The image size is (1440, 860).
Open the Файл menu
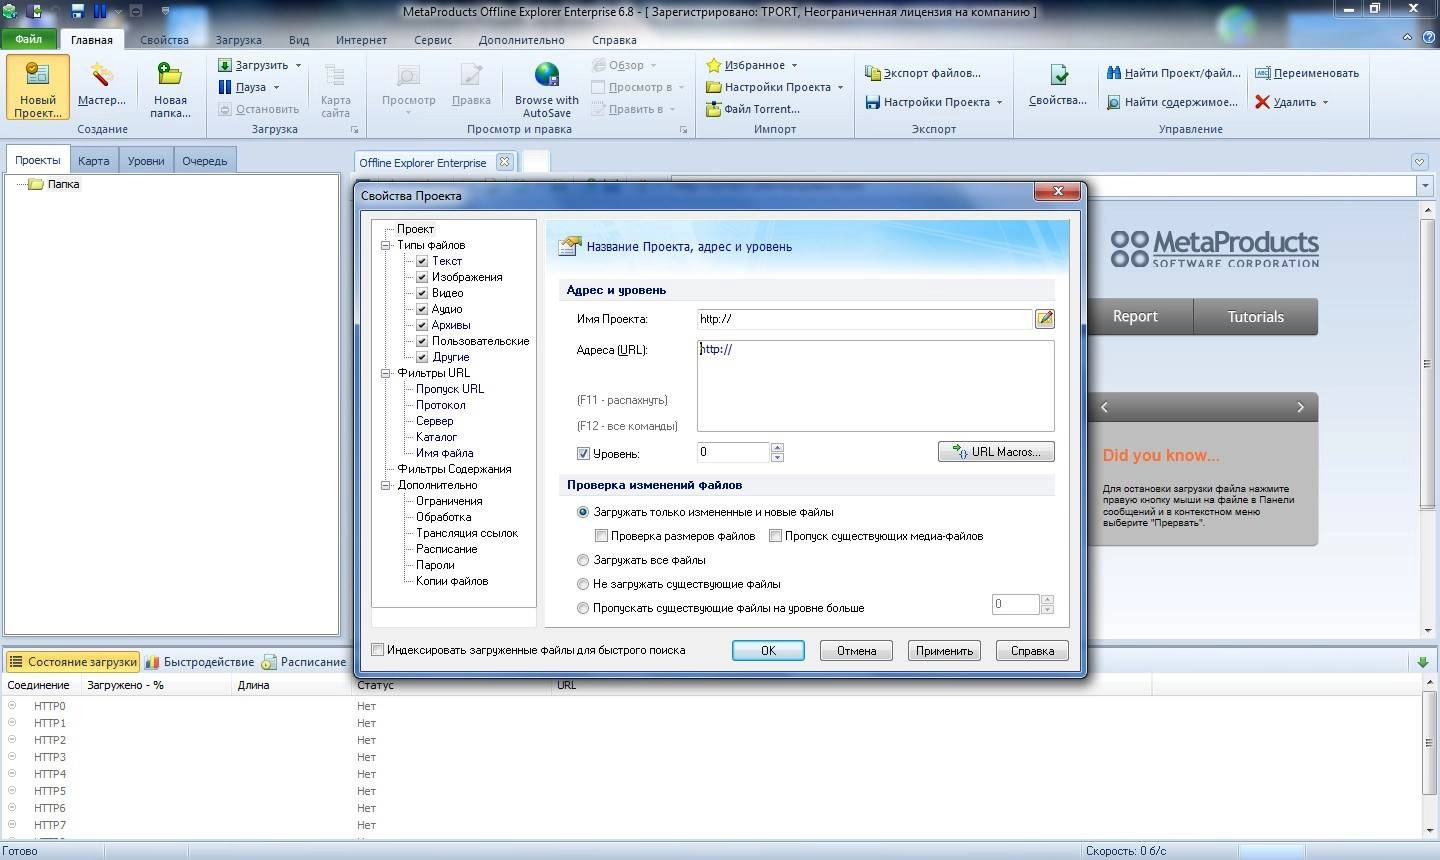coord(29,40)
